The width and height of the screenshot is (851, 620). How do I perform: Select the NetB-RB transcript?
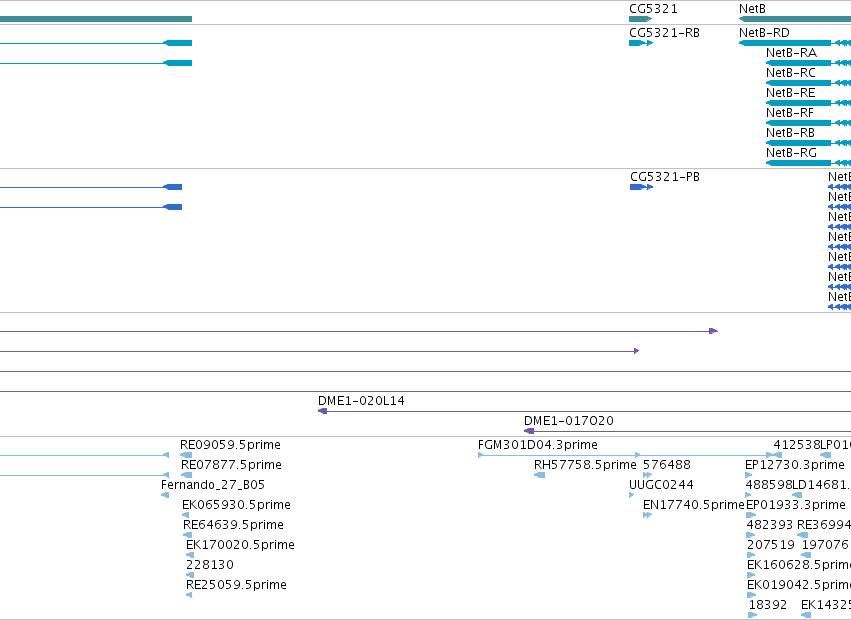791,133
